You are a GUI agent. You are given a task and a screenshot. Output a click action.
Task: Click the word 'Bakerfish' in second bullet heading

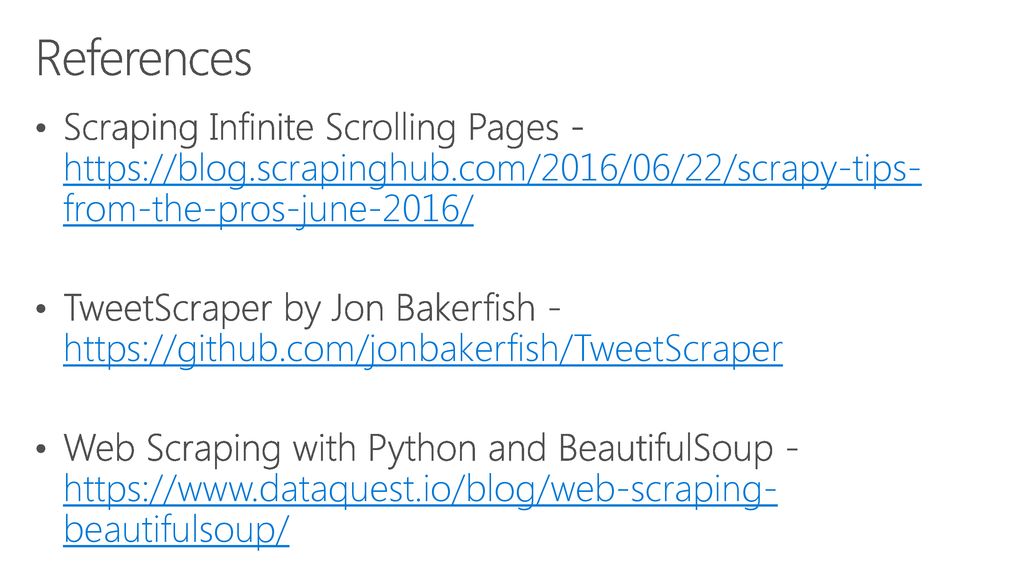[466, 308]
